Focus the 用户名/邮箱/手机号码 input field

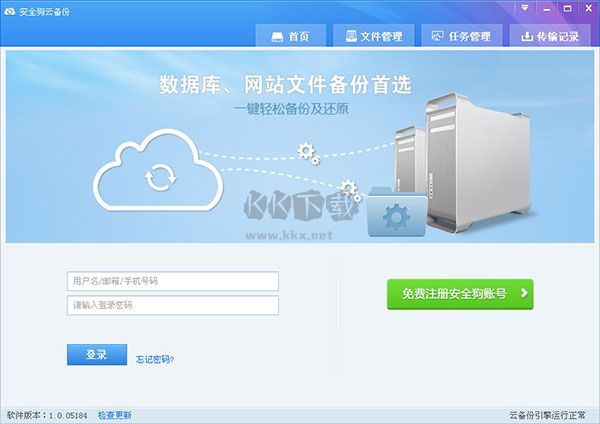pyautogui.click(x=173, y=281)
